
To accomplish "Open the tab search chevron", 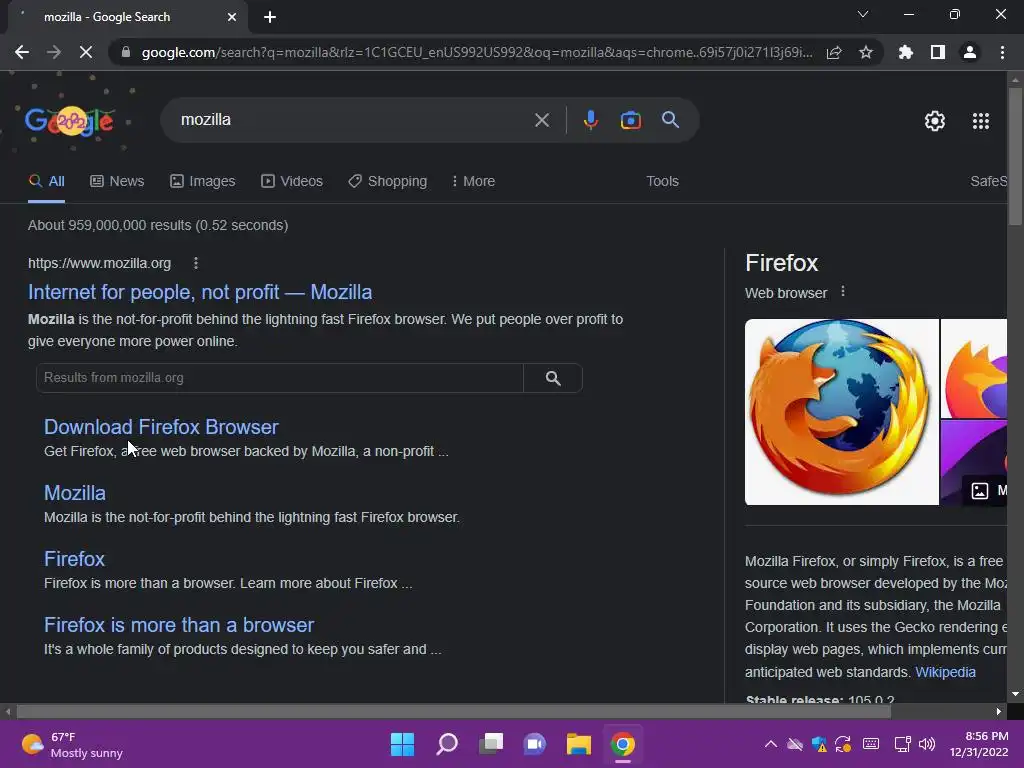I will [863, 14].
